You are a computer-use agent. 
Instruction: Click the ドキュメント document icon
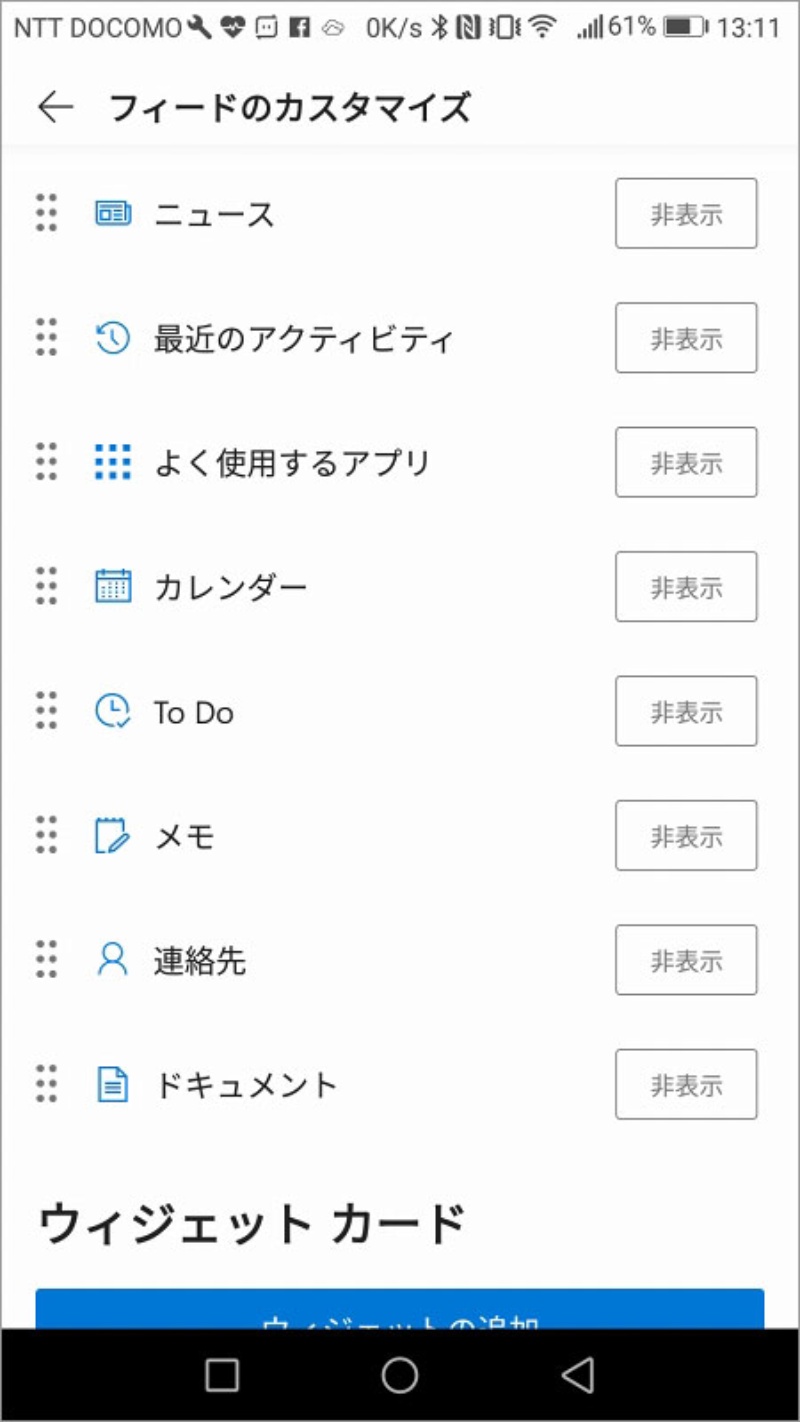(113, 1084)
